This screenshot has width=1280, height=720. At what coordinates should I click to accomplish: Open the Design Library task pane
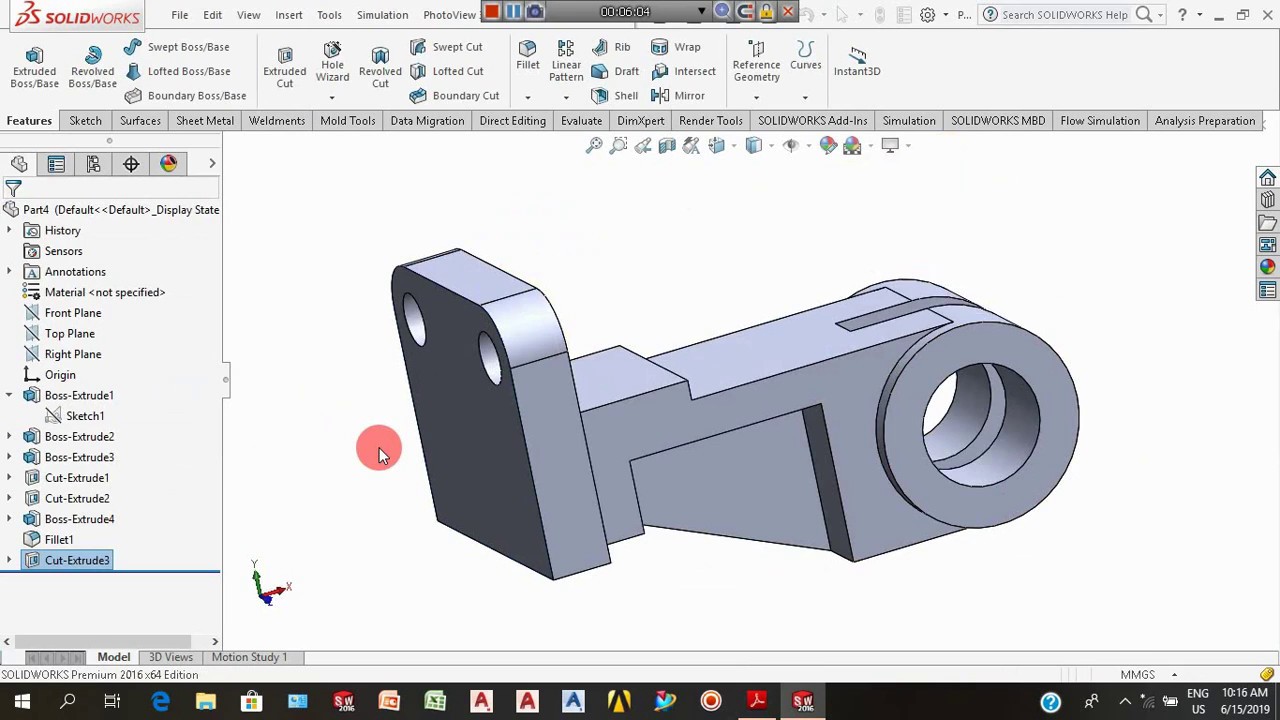click(x=1268, y=200)
